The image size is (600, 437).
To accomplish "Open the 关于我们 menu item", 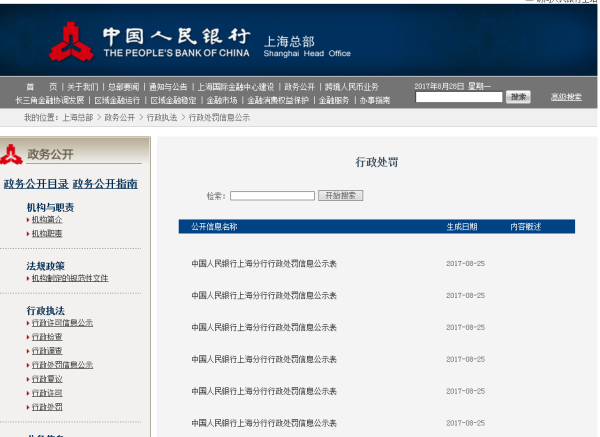I will pyautogui.click(x=83, y=87).
